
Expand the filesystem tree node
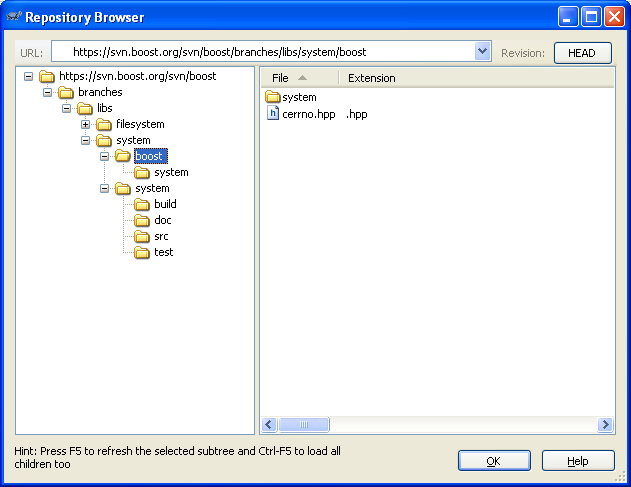click(85, 125)
